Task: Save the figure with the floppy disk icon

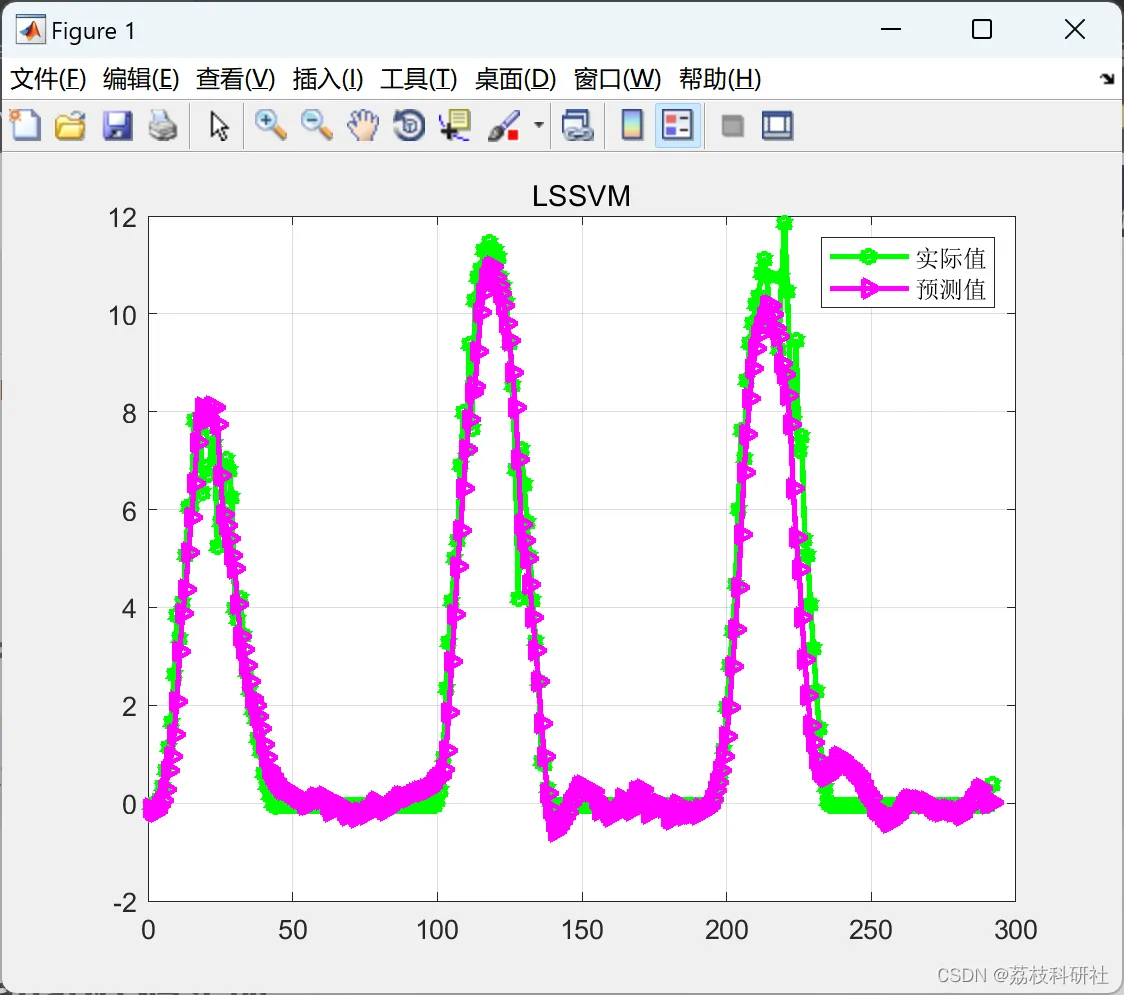Action: click(x=117, y=126)
